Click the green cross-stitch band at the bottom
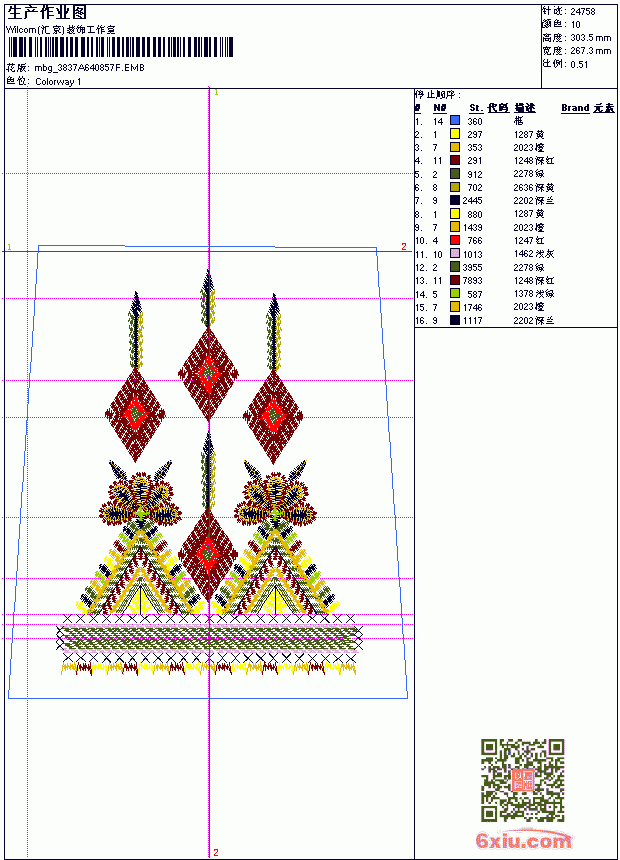This screenshot has width=620, height=860. [x=210, y=638]
